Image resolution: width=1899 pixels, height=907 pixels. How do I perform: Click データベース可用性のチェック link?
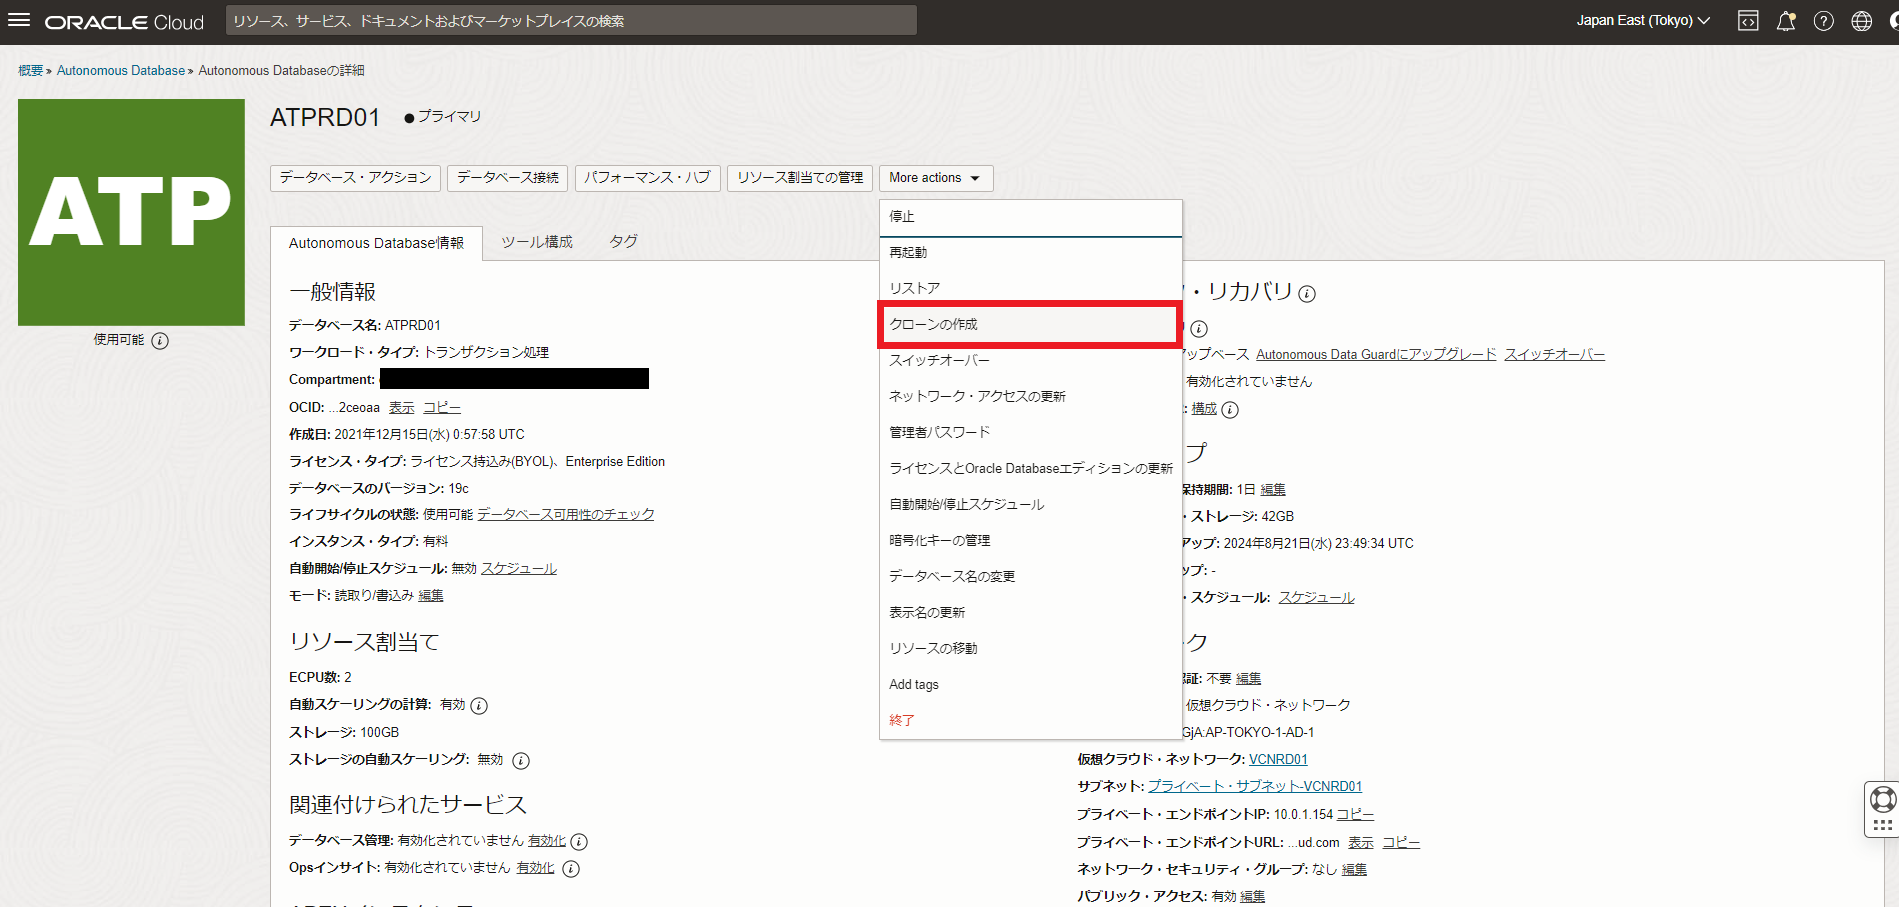tap(565, 513)
